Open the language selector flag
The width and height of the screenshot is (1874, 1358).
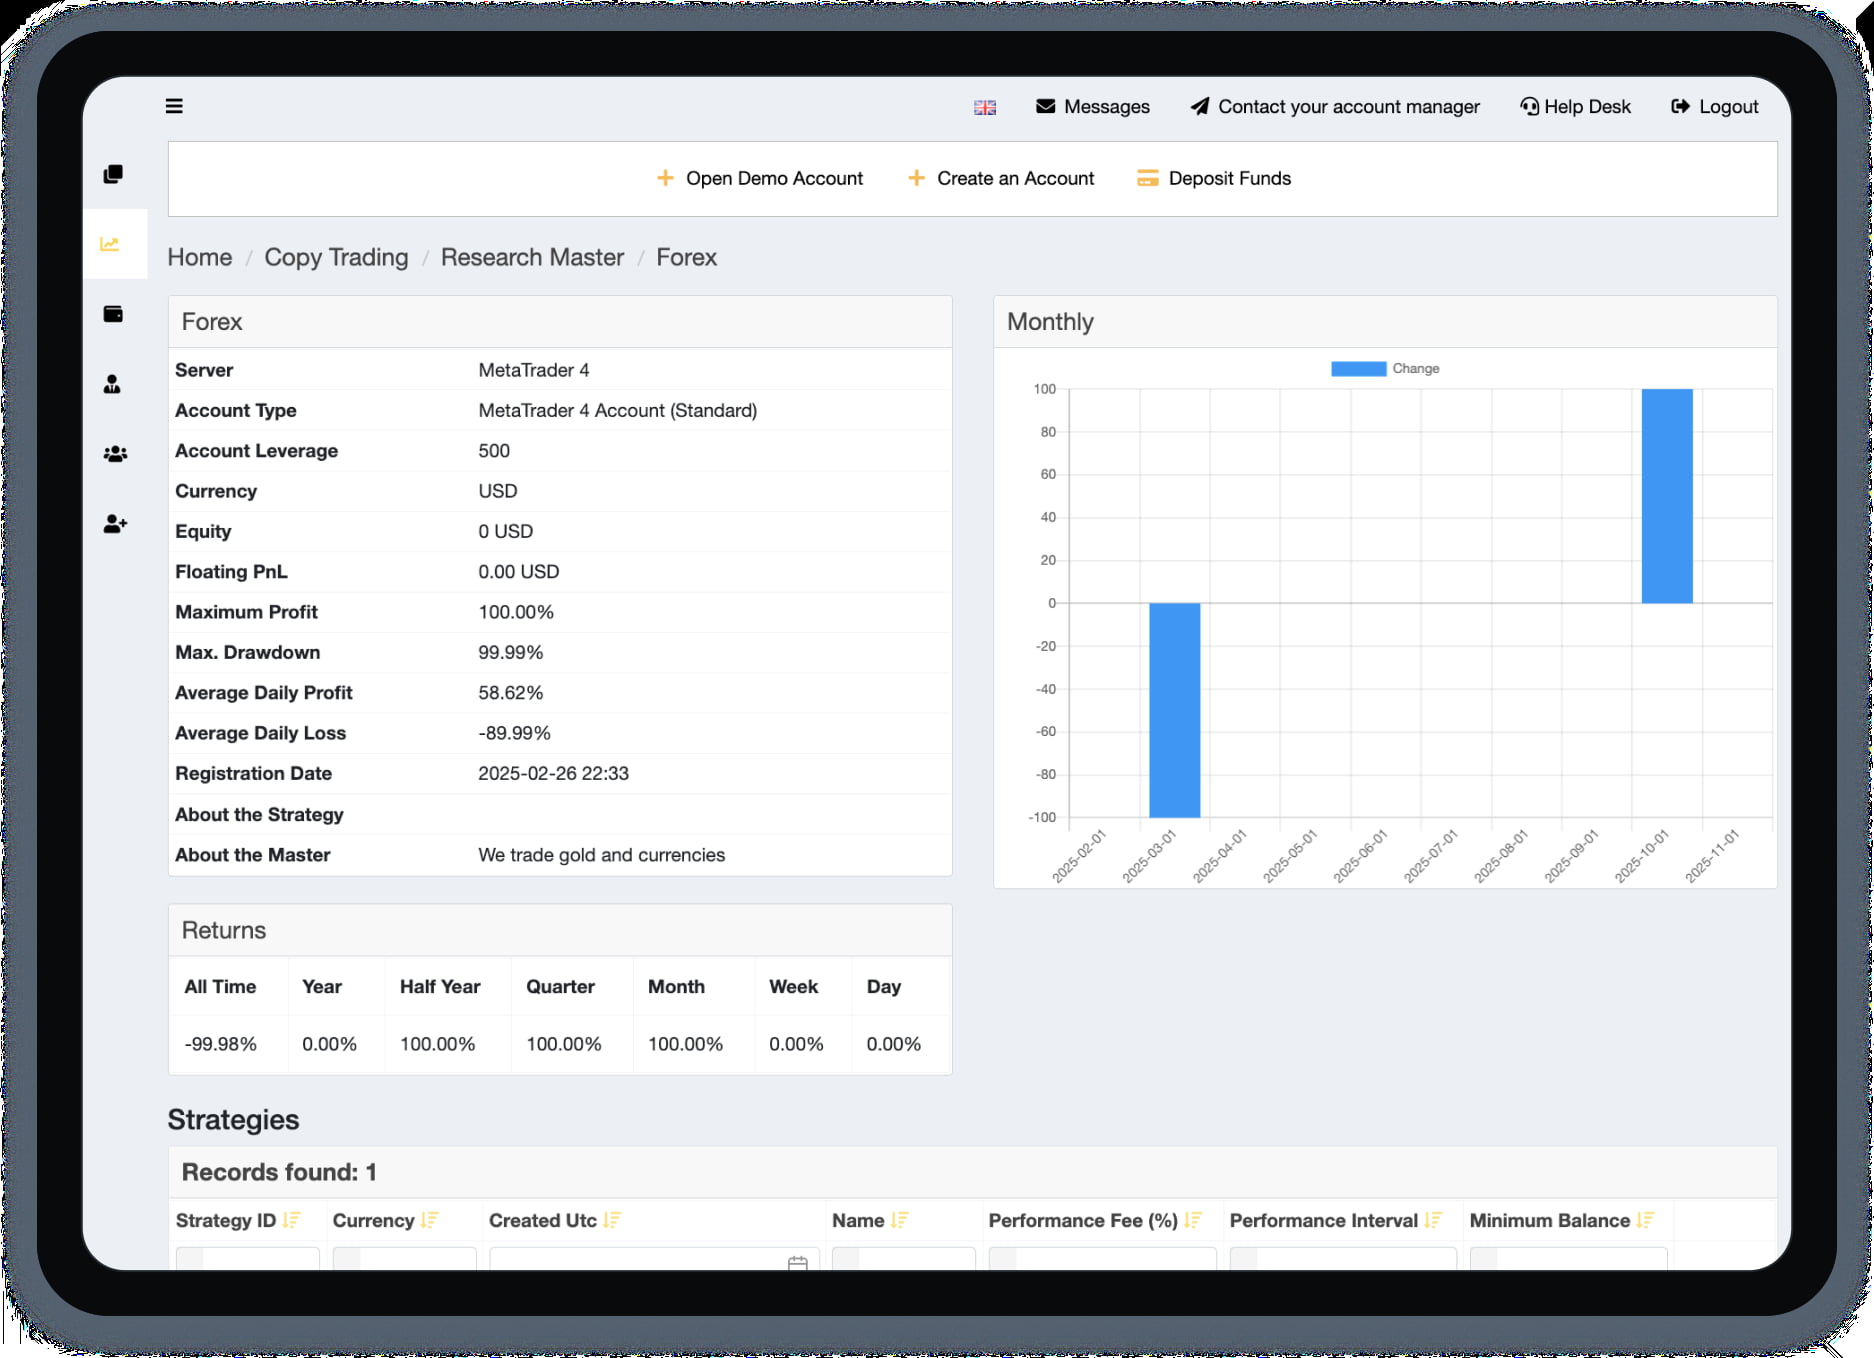click(984, 106)
